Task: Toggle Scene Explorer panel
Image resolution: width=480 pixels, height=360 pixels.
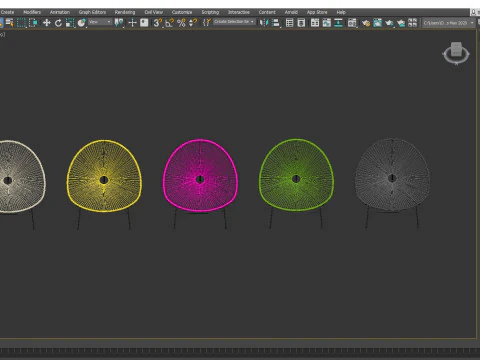Action: click(x=289, y=23)
